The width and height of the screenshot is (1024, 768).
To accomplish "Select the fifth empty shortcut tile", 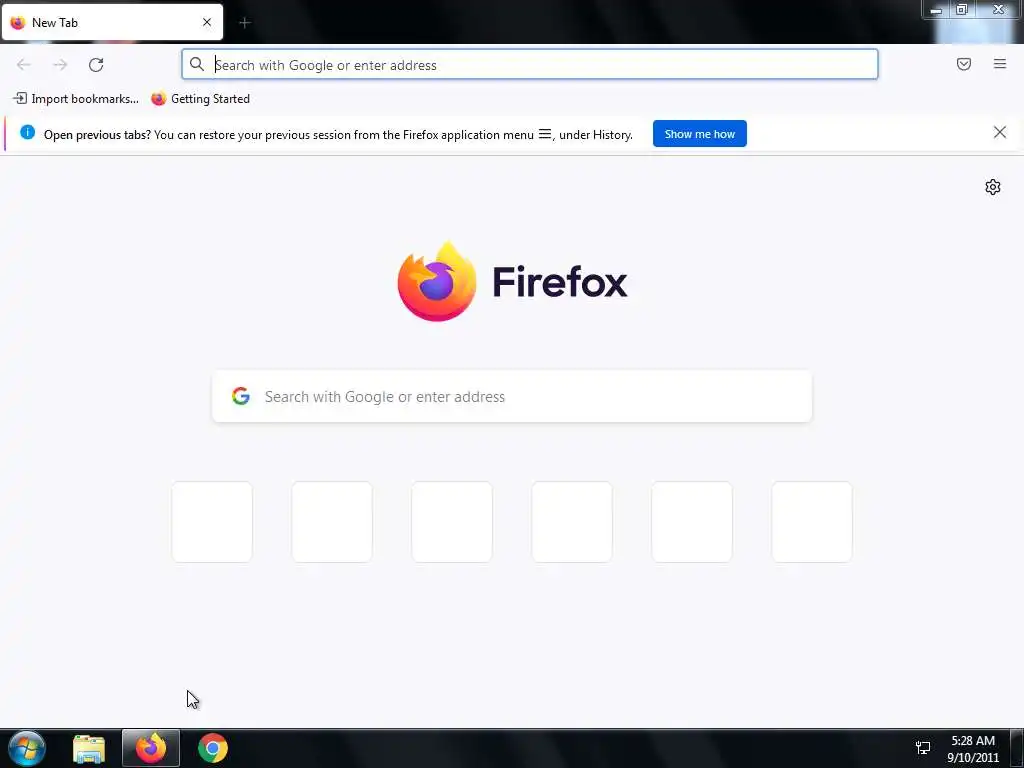I will click(692, 522).
